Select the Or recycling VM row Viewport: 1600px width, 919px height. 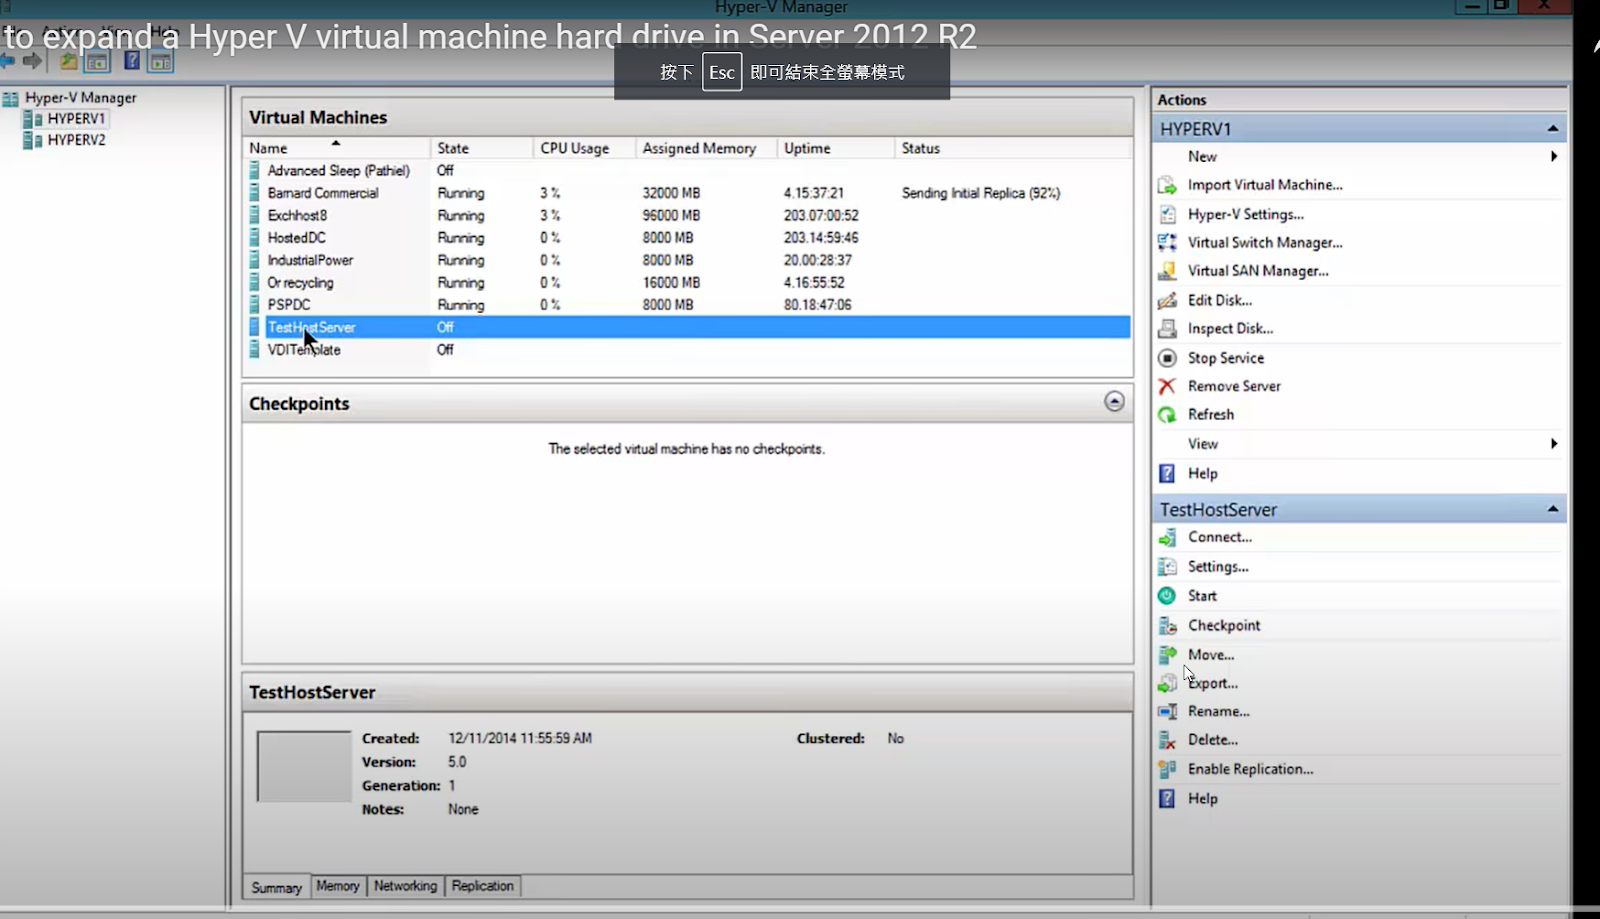pos(689,283)
